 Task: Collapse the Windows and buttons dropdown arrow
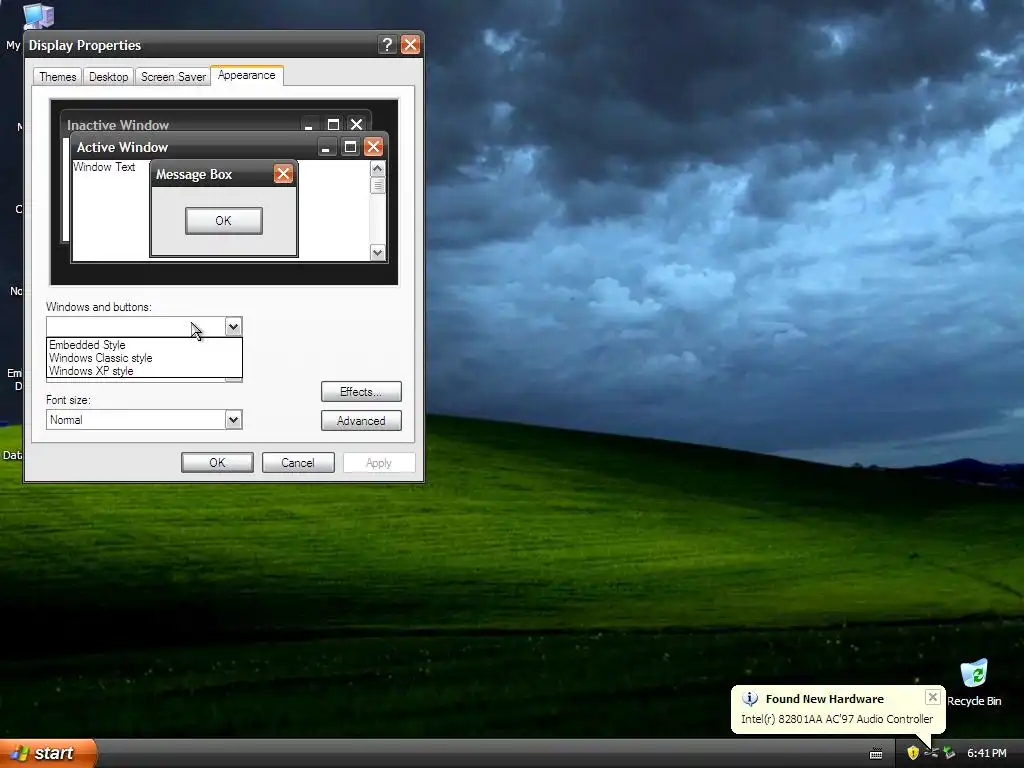[x=233, y=327]
